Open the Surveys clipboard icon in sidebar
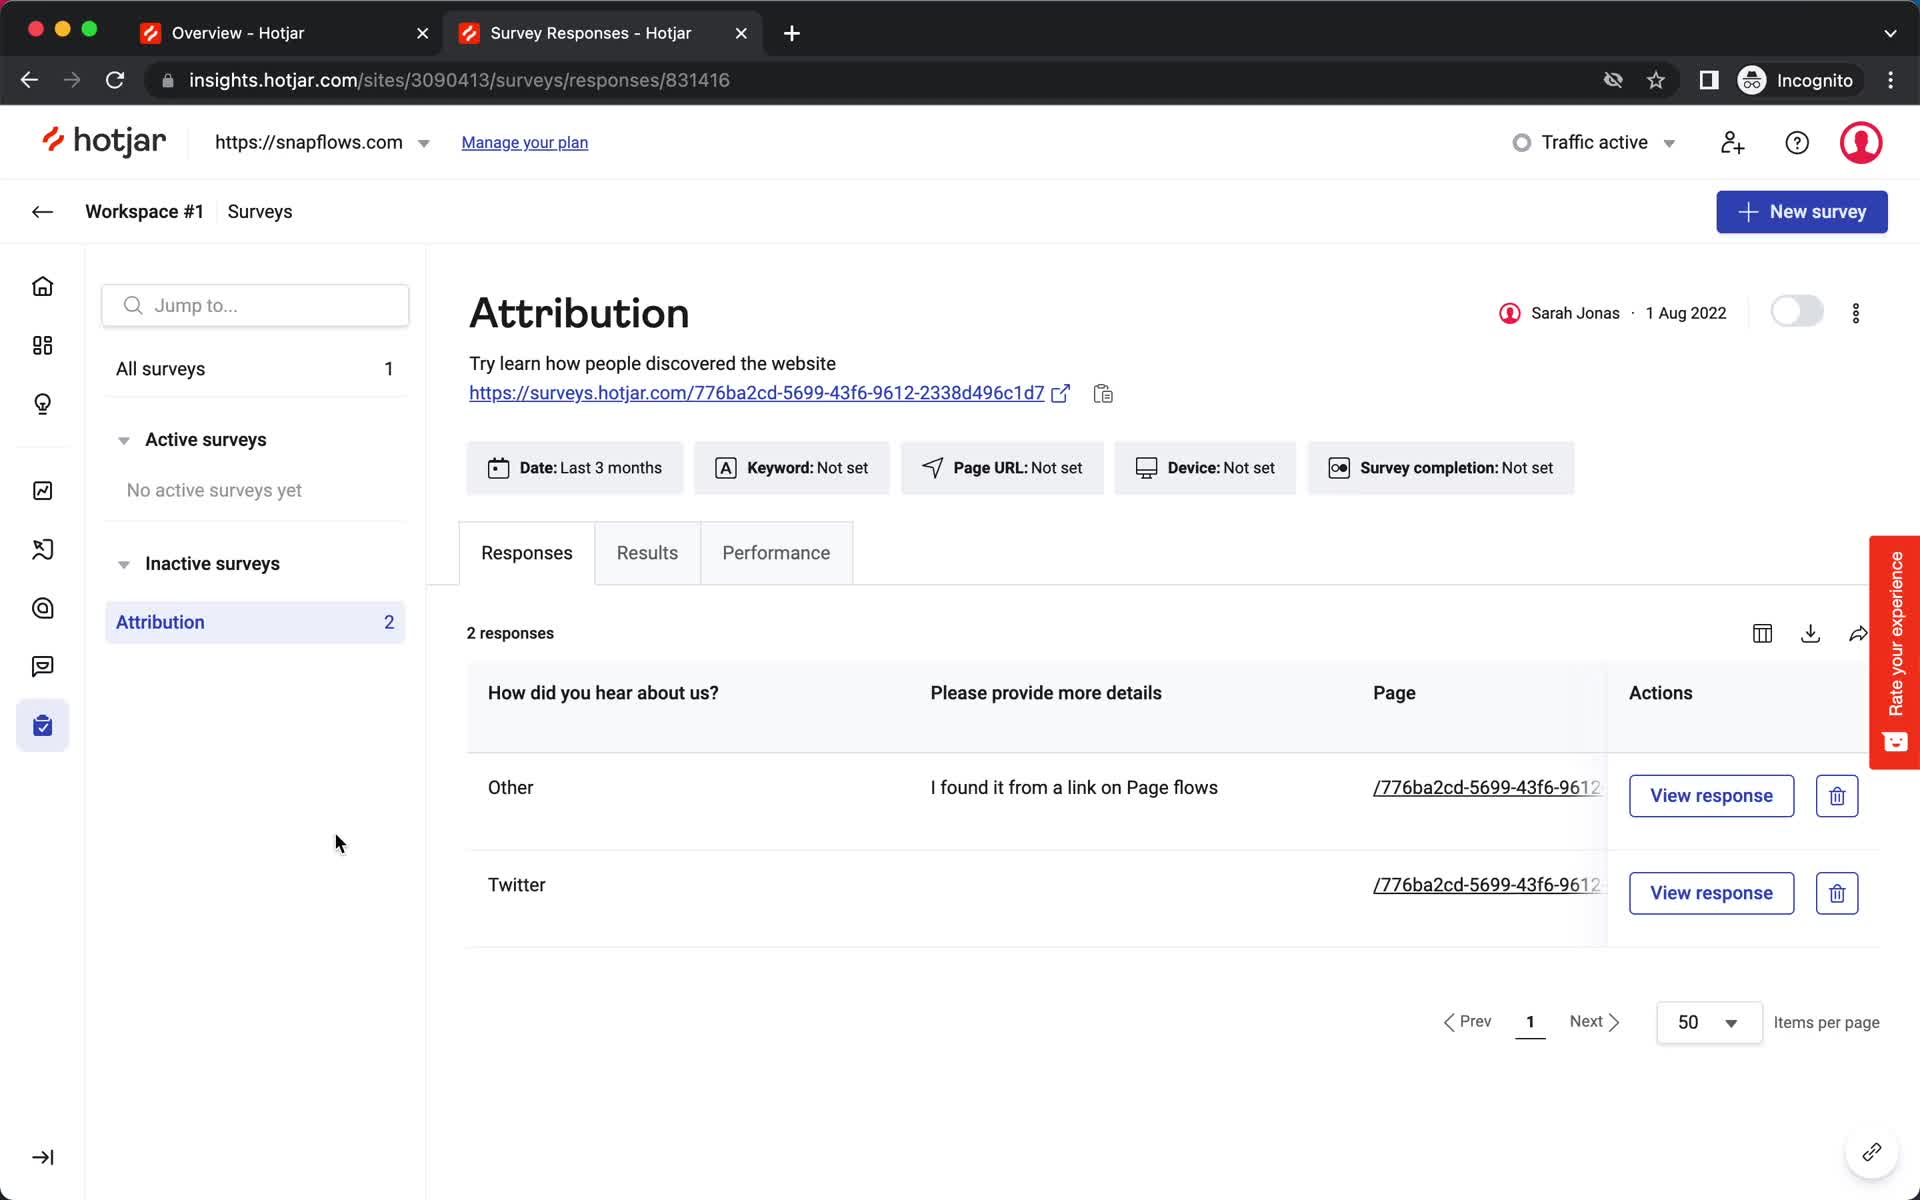1920x1200 pixels. [x=42, y=725]
